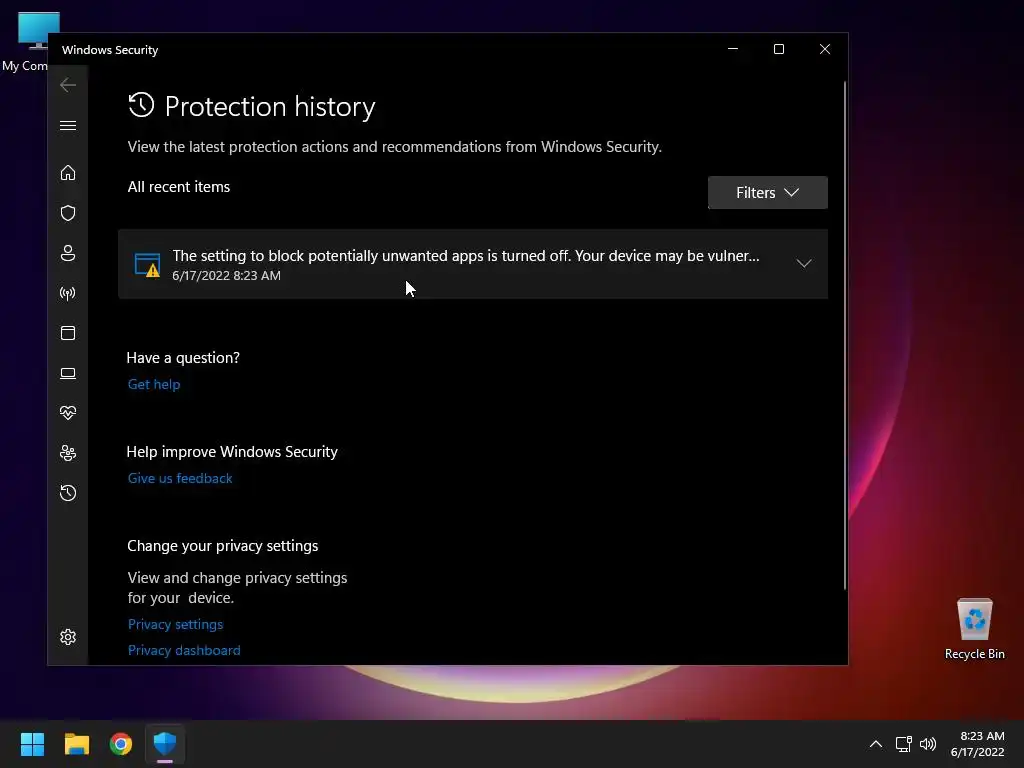Close the Windows Security window
1024x768 pixels.
[825, 49]
